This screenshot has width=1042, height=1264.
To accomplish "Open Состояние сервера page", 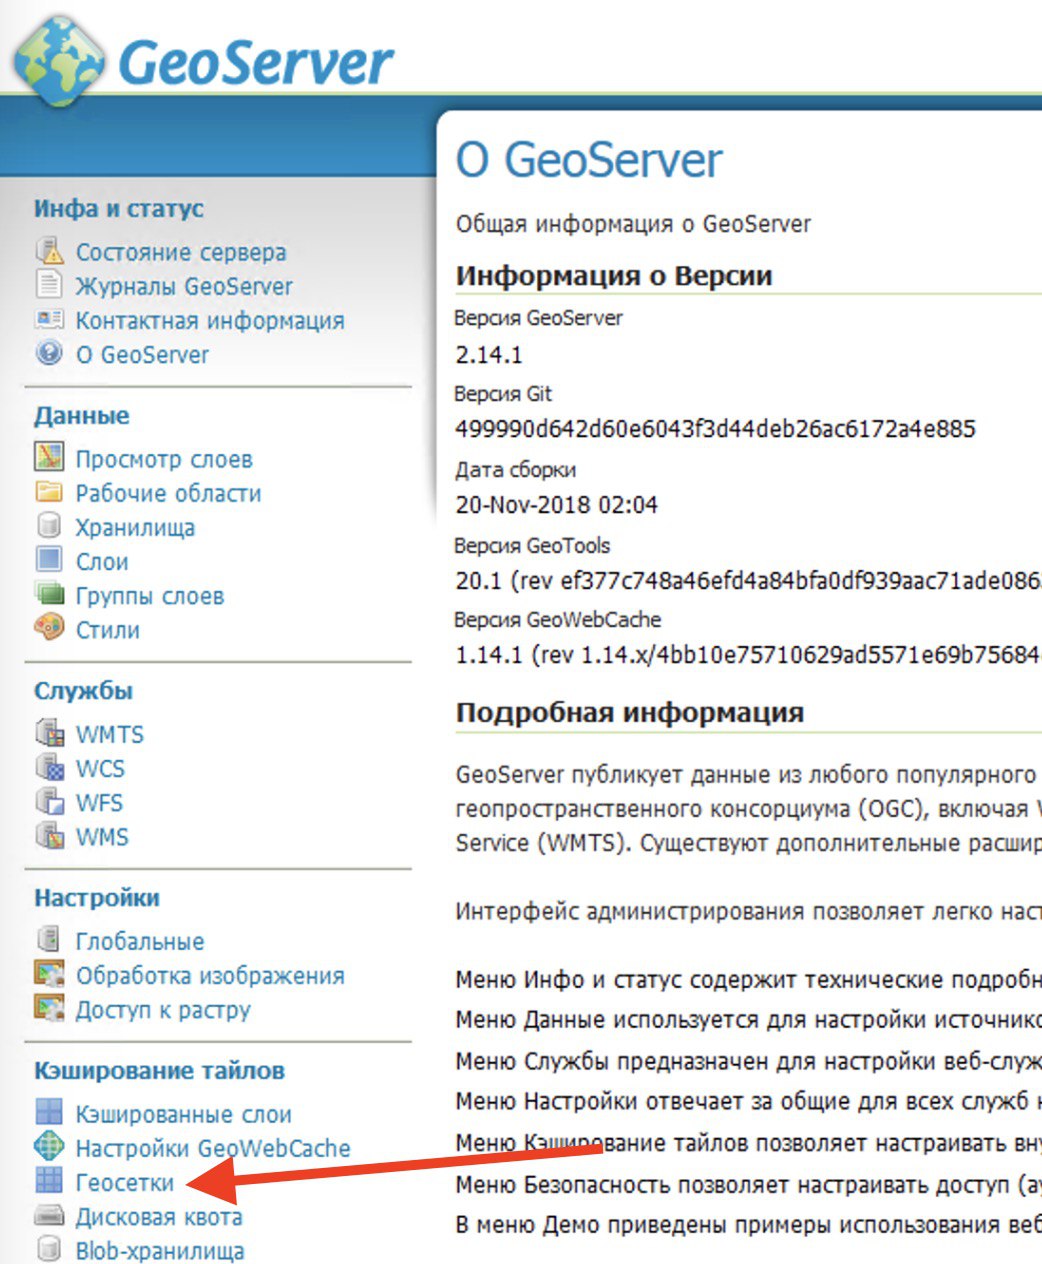I will (x=181, y=252).
